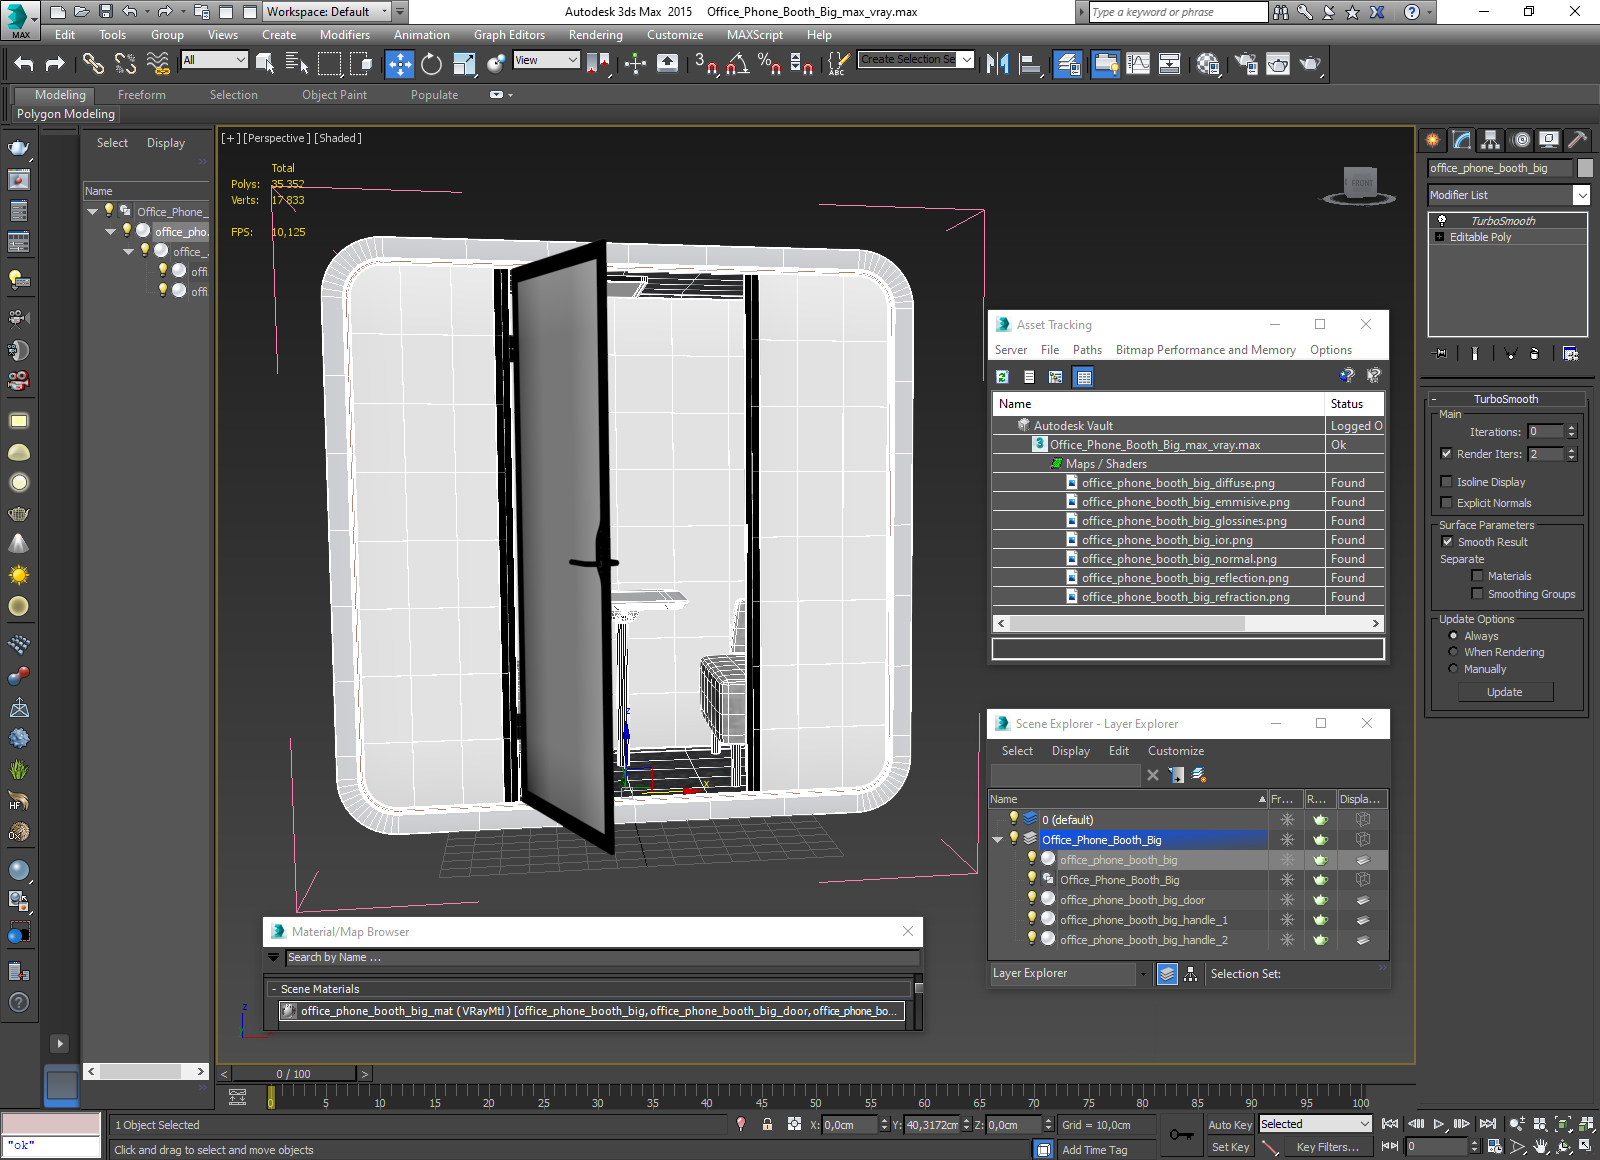Open the Modifier List dropdown
Image resolution: width=1600 pixels, height=1160 pixels.
[1581, 195]
